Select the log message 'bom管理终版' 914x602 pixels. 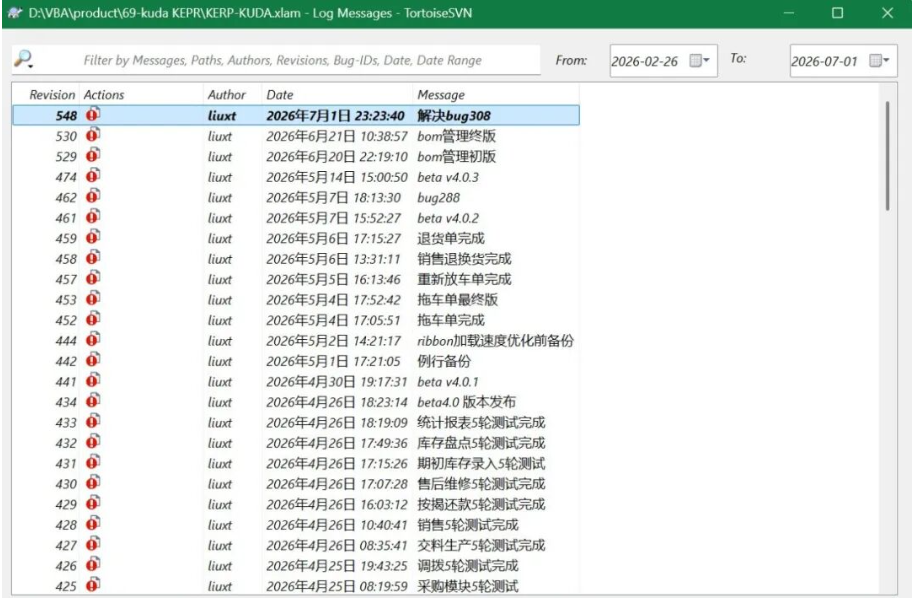(x=456, y=136)
